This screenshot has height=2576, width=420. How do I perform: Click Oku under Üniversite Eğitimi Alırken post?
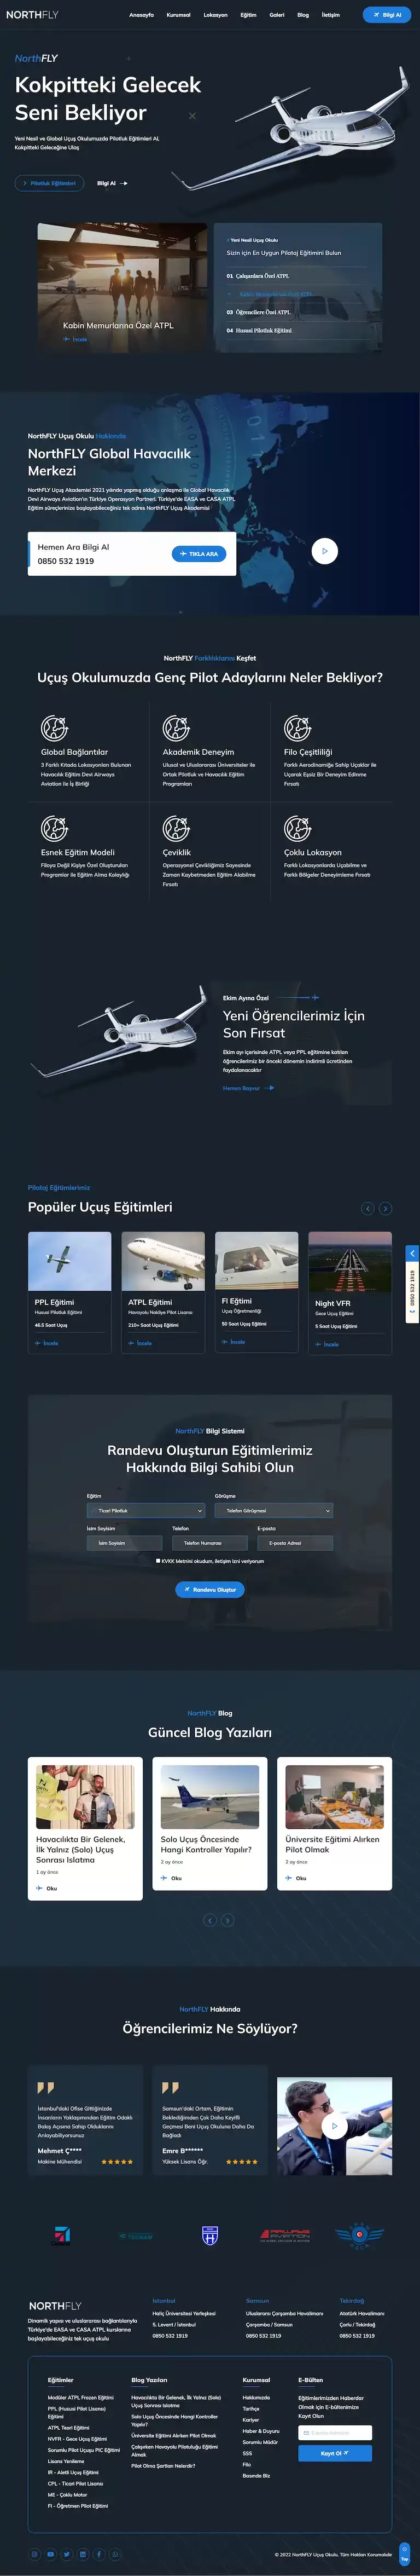point(296,1878)
